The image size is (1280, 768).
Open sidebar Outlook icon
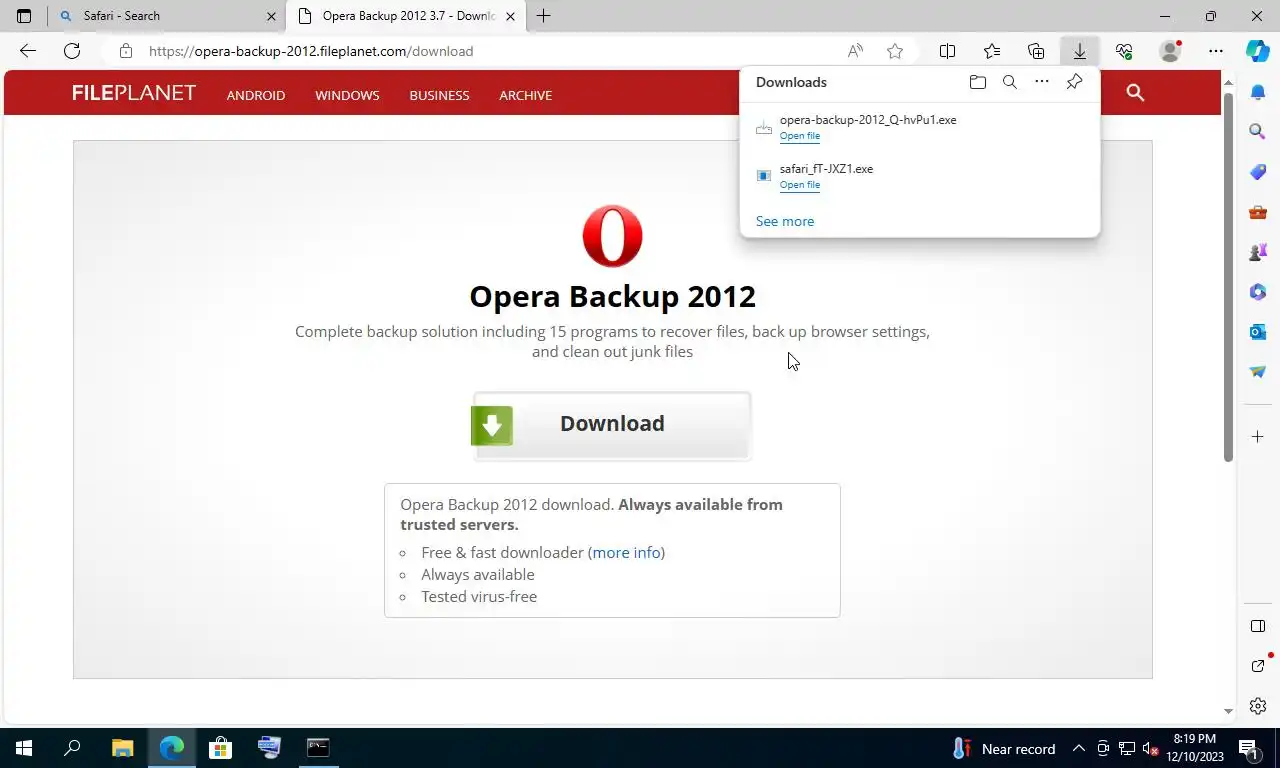click(1258, 331)
